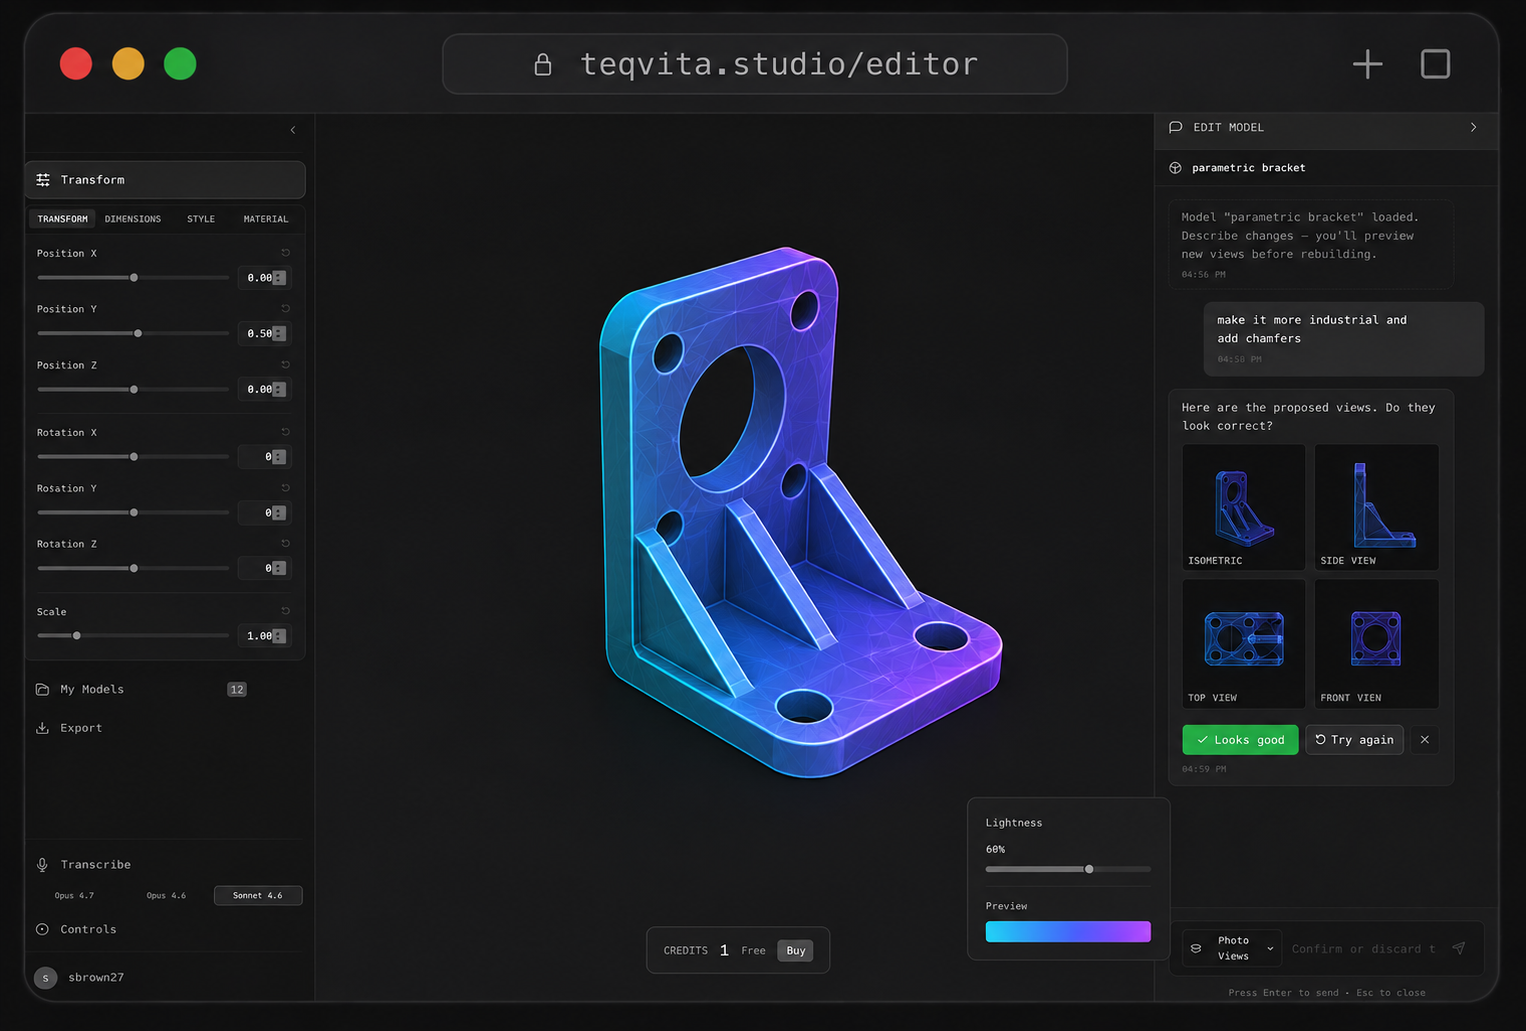The width and height of the screenshot is (1526, 1031).
Task: Click the sbrown27 username
Action: pos(96,978)
